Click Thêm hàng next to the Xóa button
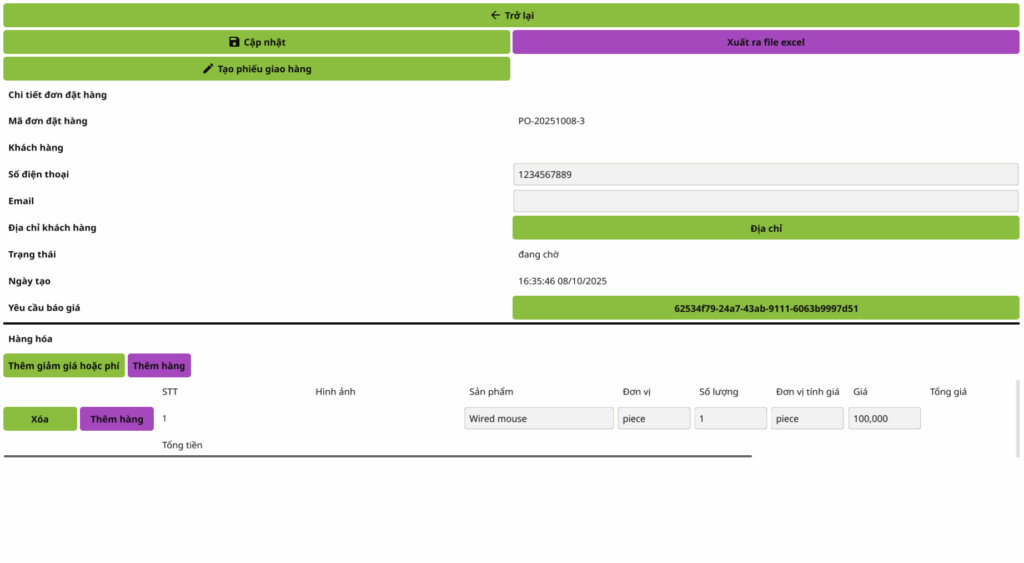Viewport: 1024px width, 563px height. [x=117, y=419]
